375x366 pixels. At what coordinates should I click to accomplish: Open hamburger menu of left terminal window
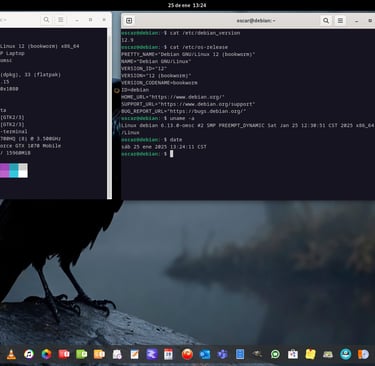[61, 20]
